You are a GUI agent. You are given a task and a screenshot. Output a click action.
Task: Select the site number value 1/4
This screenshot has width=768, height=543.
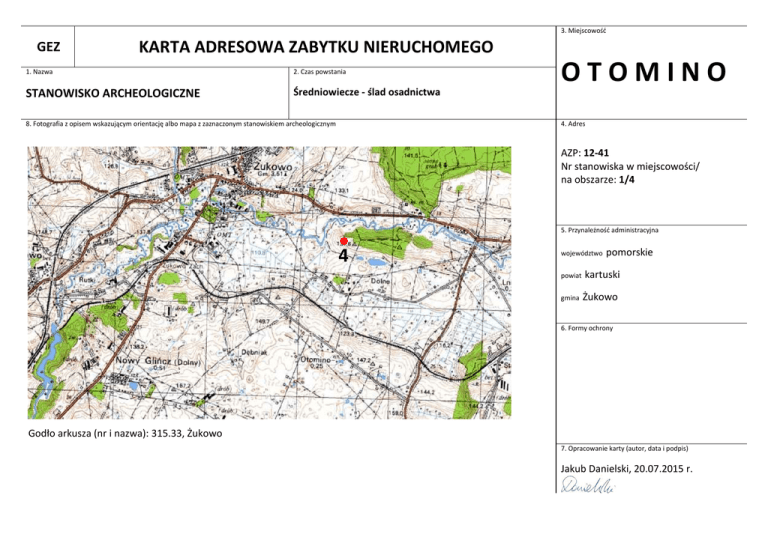coord(628,181)
